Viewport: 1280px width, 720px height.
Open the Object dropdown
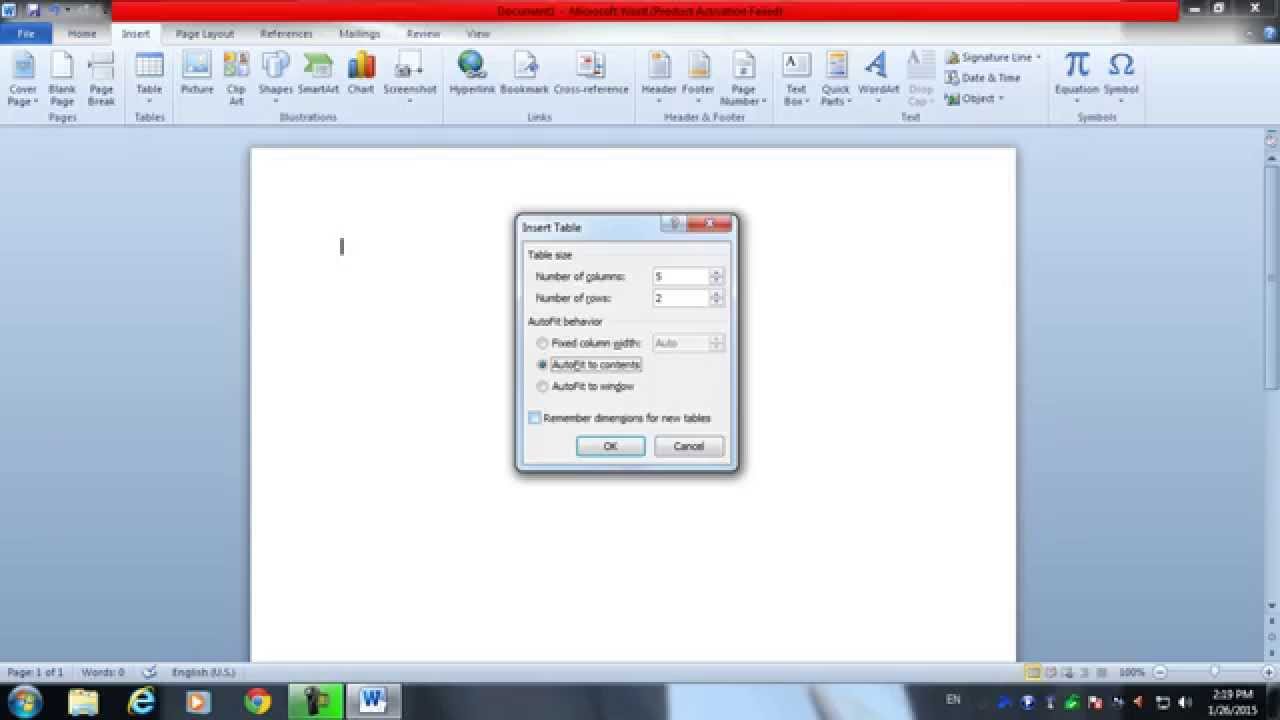click(x=1000, y=98)
